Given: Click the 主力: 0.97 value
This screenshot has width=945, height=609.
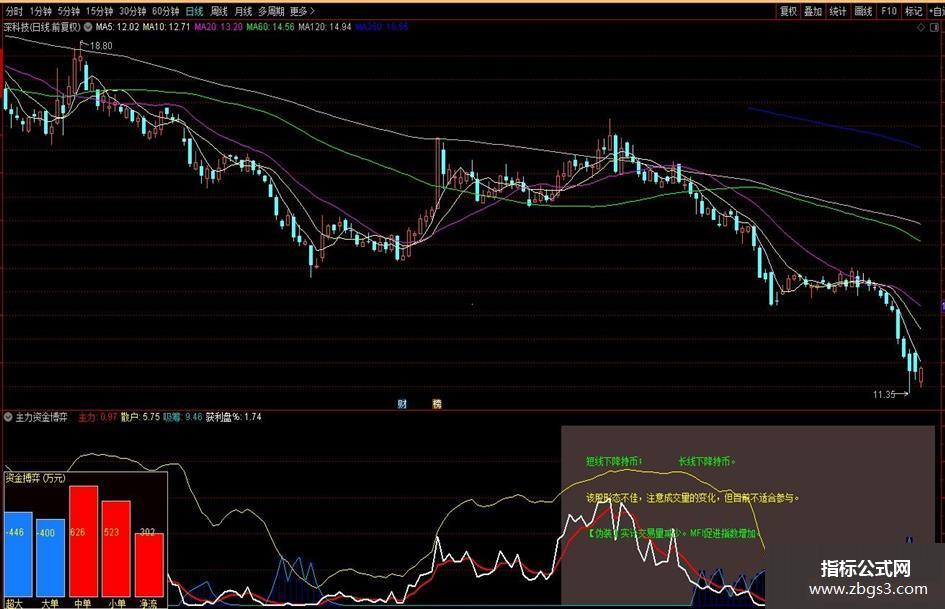Looking at the screenshot, I should point(98,417).
